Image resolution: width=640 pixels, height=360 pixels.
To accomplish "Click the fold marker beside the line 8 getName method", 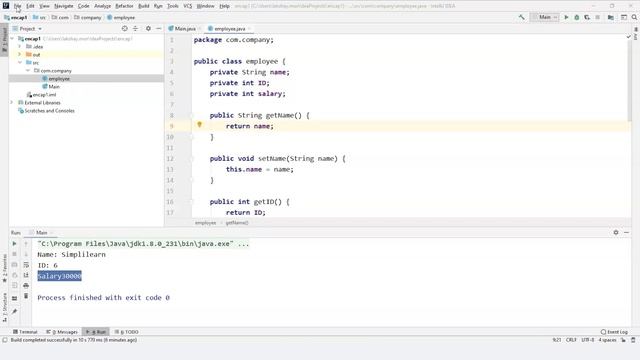I will pyautogui.click(x=191, y=116).
